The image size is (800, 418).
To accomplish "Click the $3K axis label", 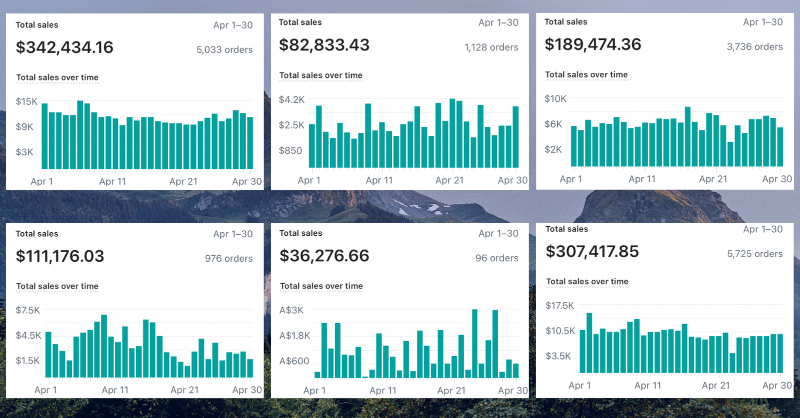I will [24, 152].
